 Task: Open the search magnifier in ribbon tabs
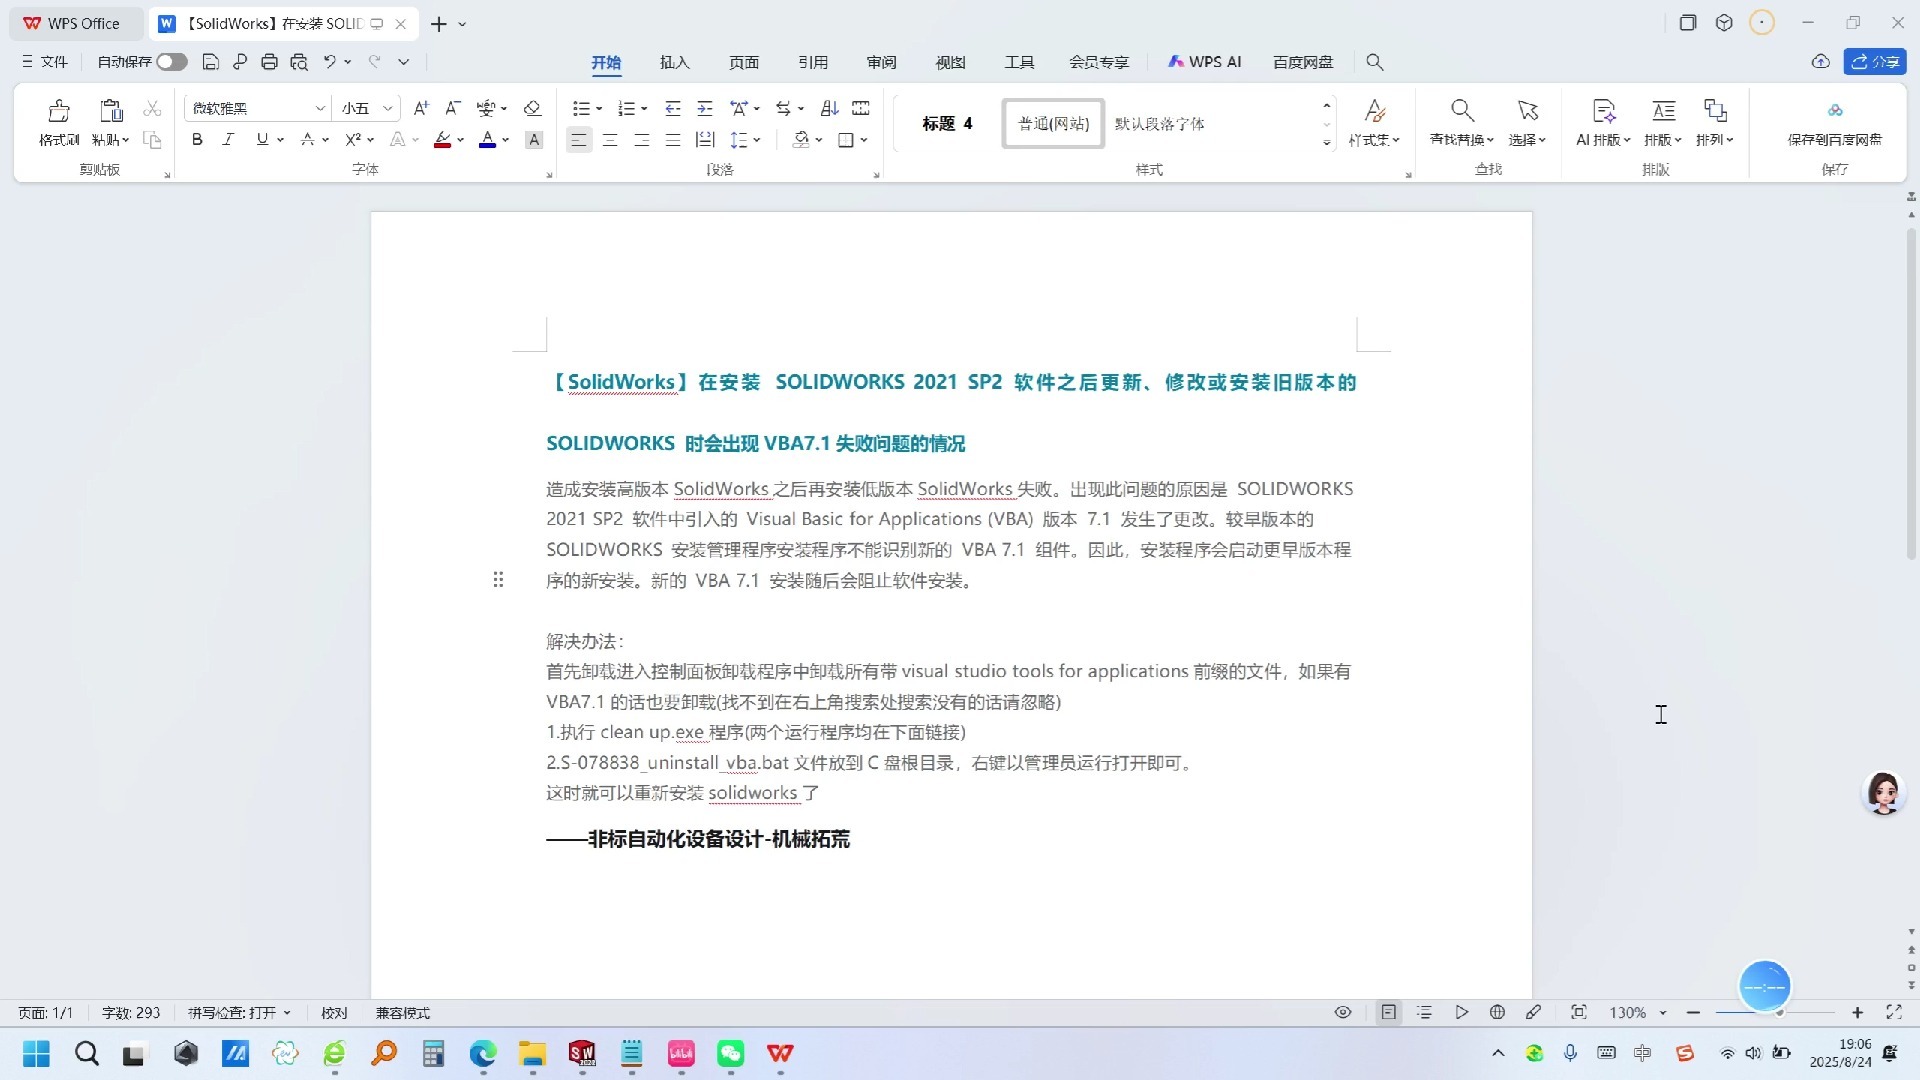[1375, 62]
